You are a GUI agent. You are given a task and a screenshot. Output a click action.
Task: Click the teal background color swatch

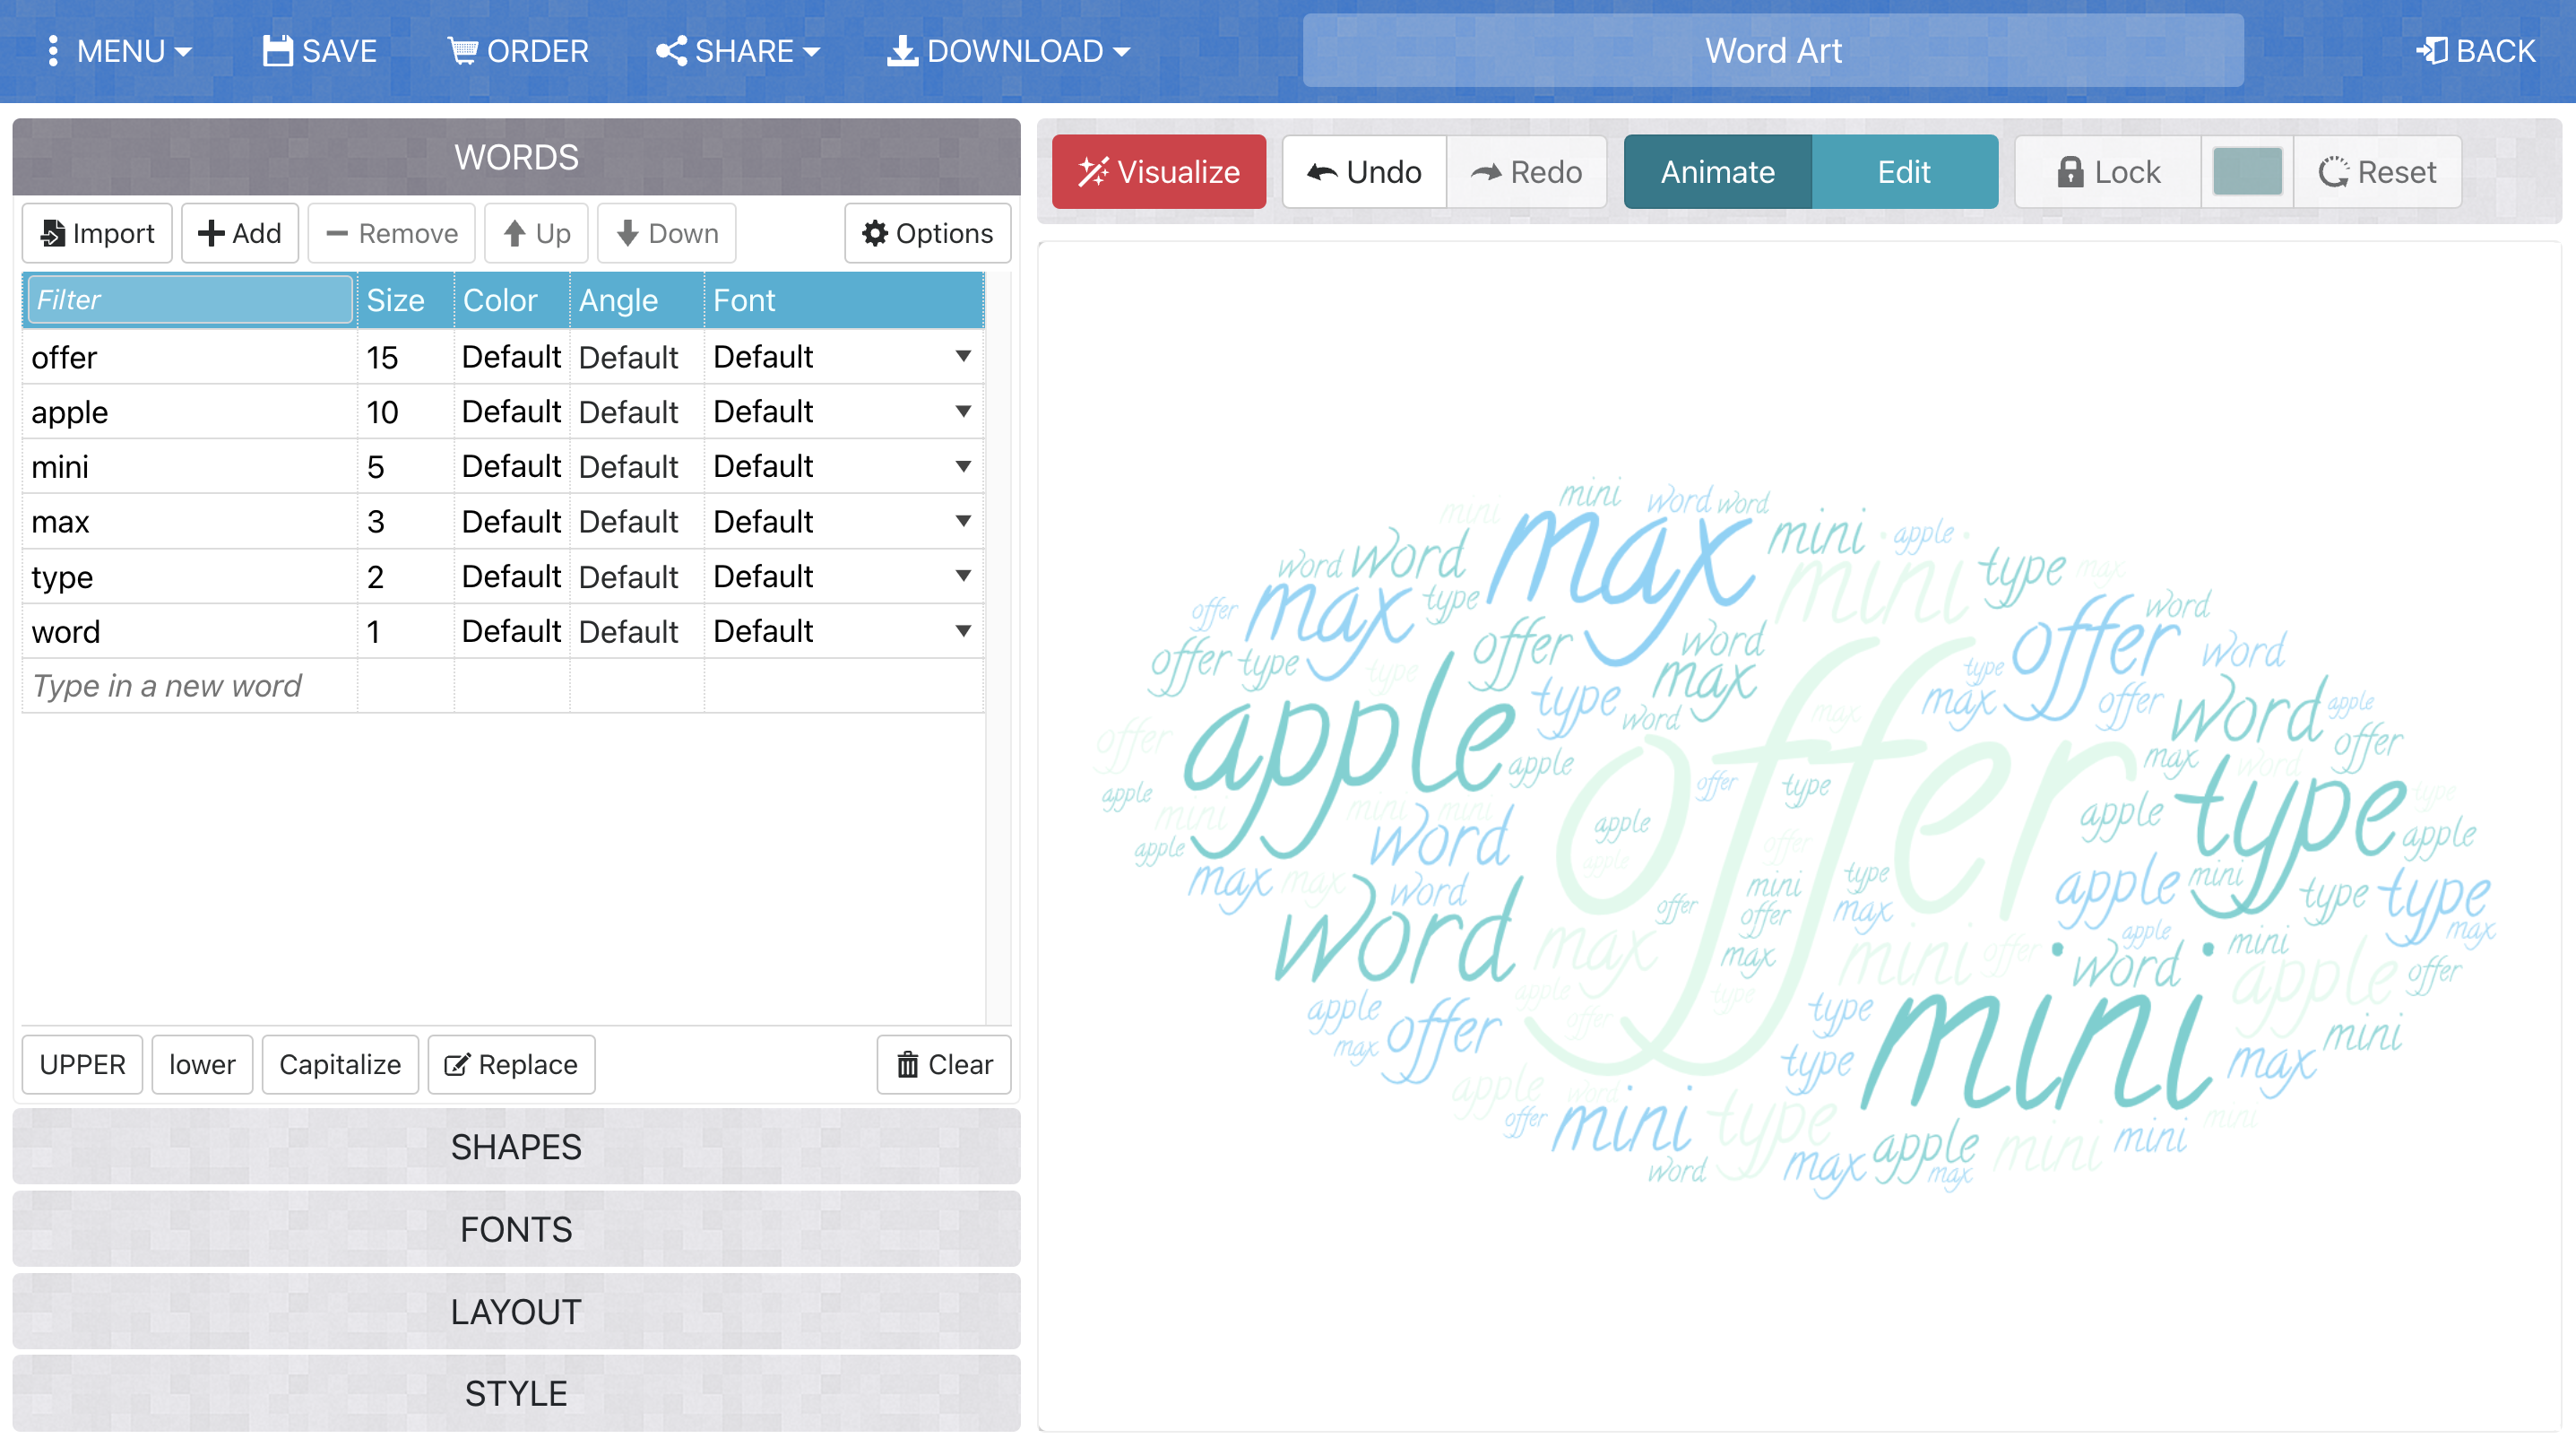(2247, 172)
